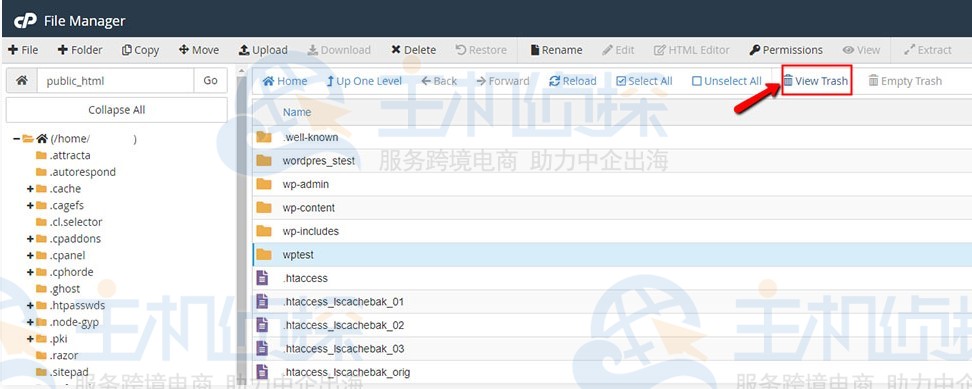Open View Trash
972x389 pixels.
click(816, 81)
